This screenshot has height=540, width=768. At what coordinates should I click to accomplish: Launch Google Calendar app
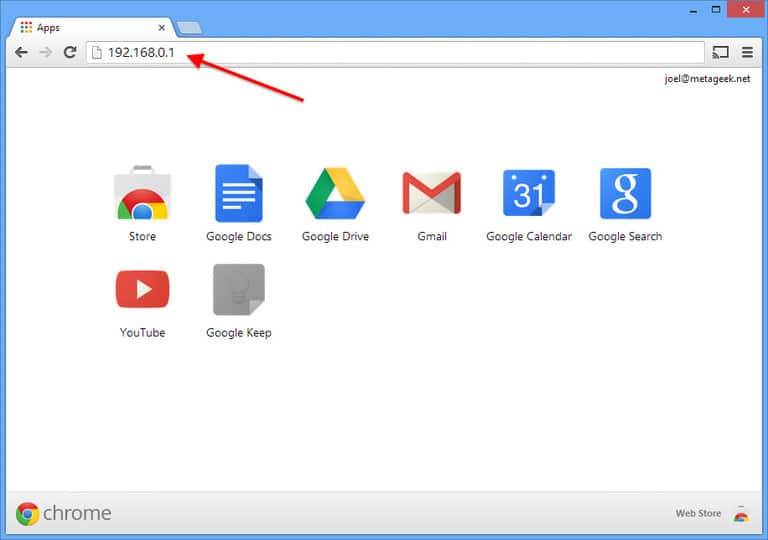pos(528,194)
